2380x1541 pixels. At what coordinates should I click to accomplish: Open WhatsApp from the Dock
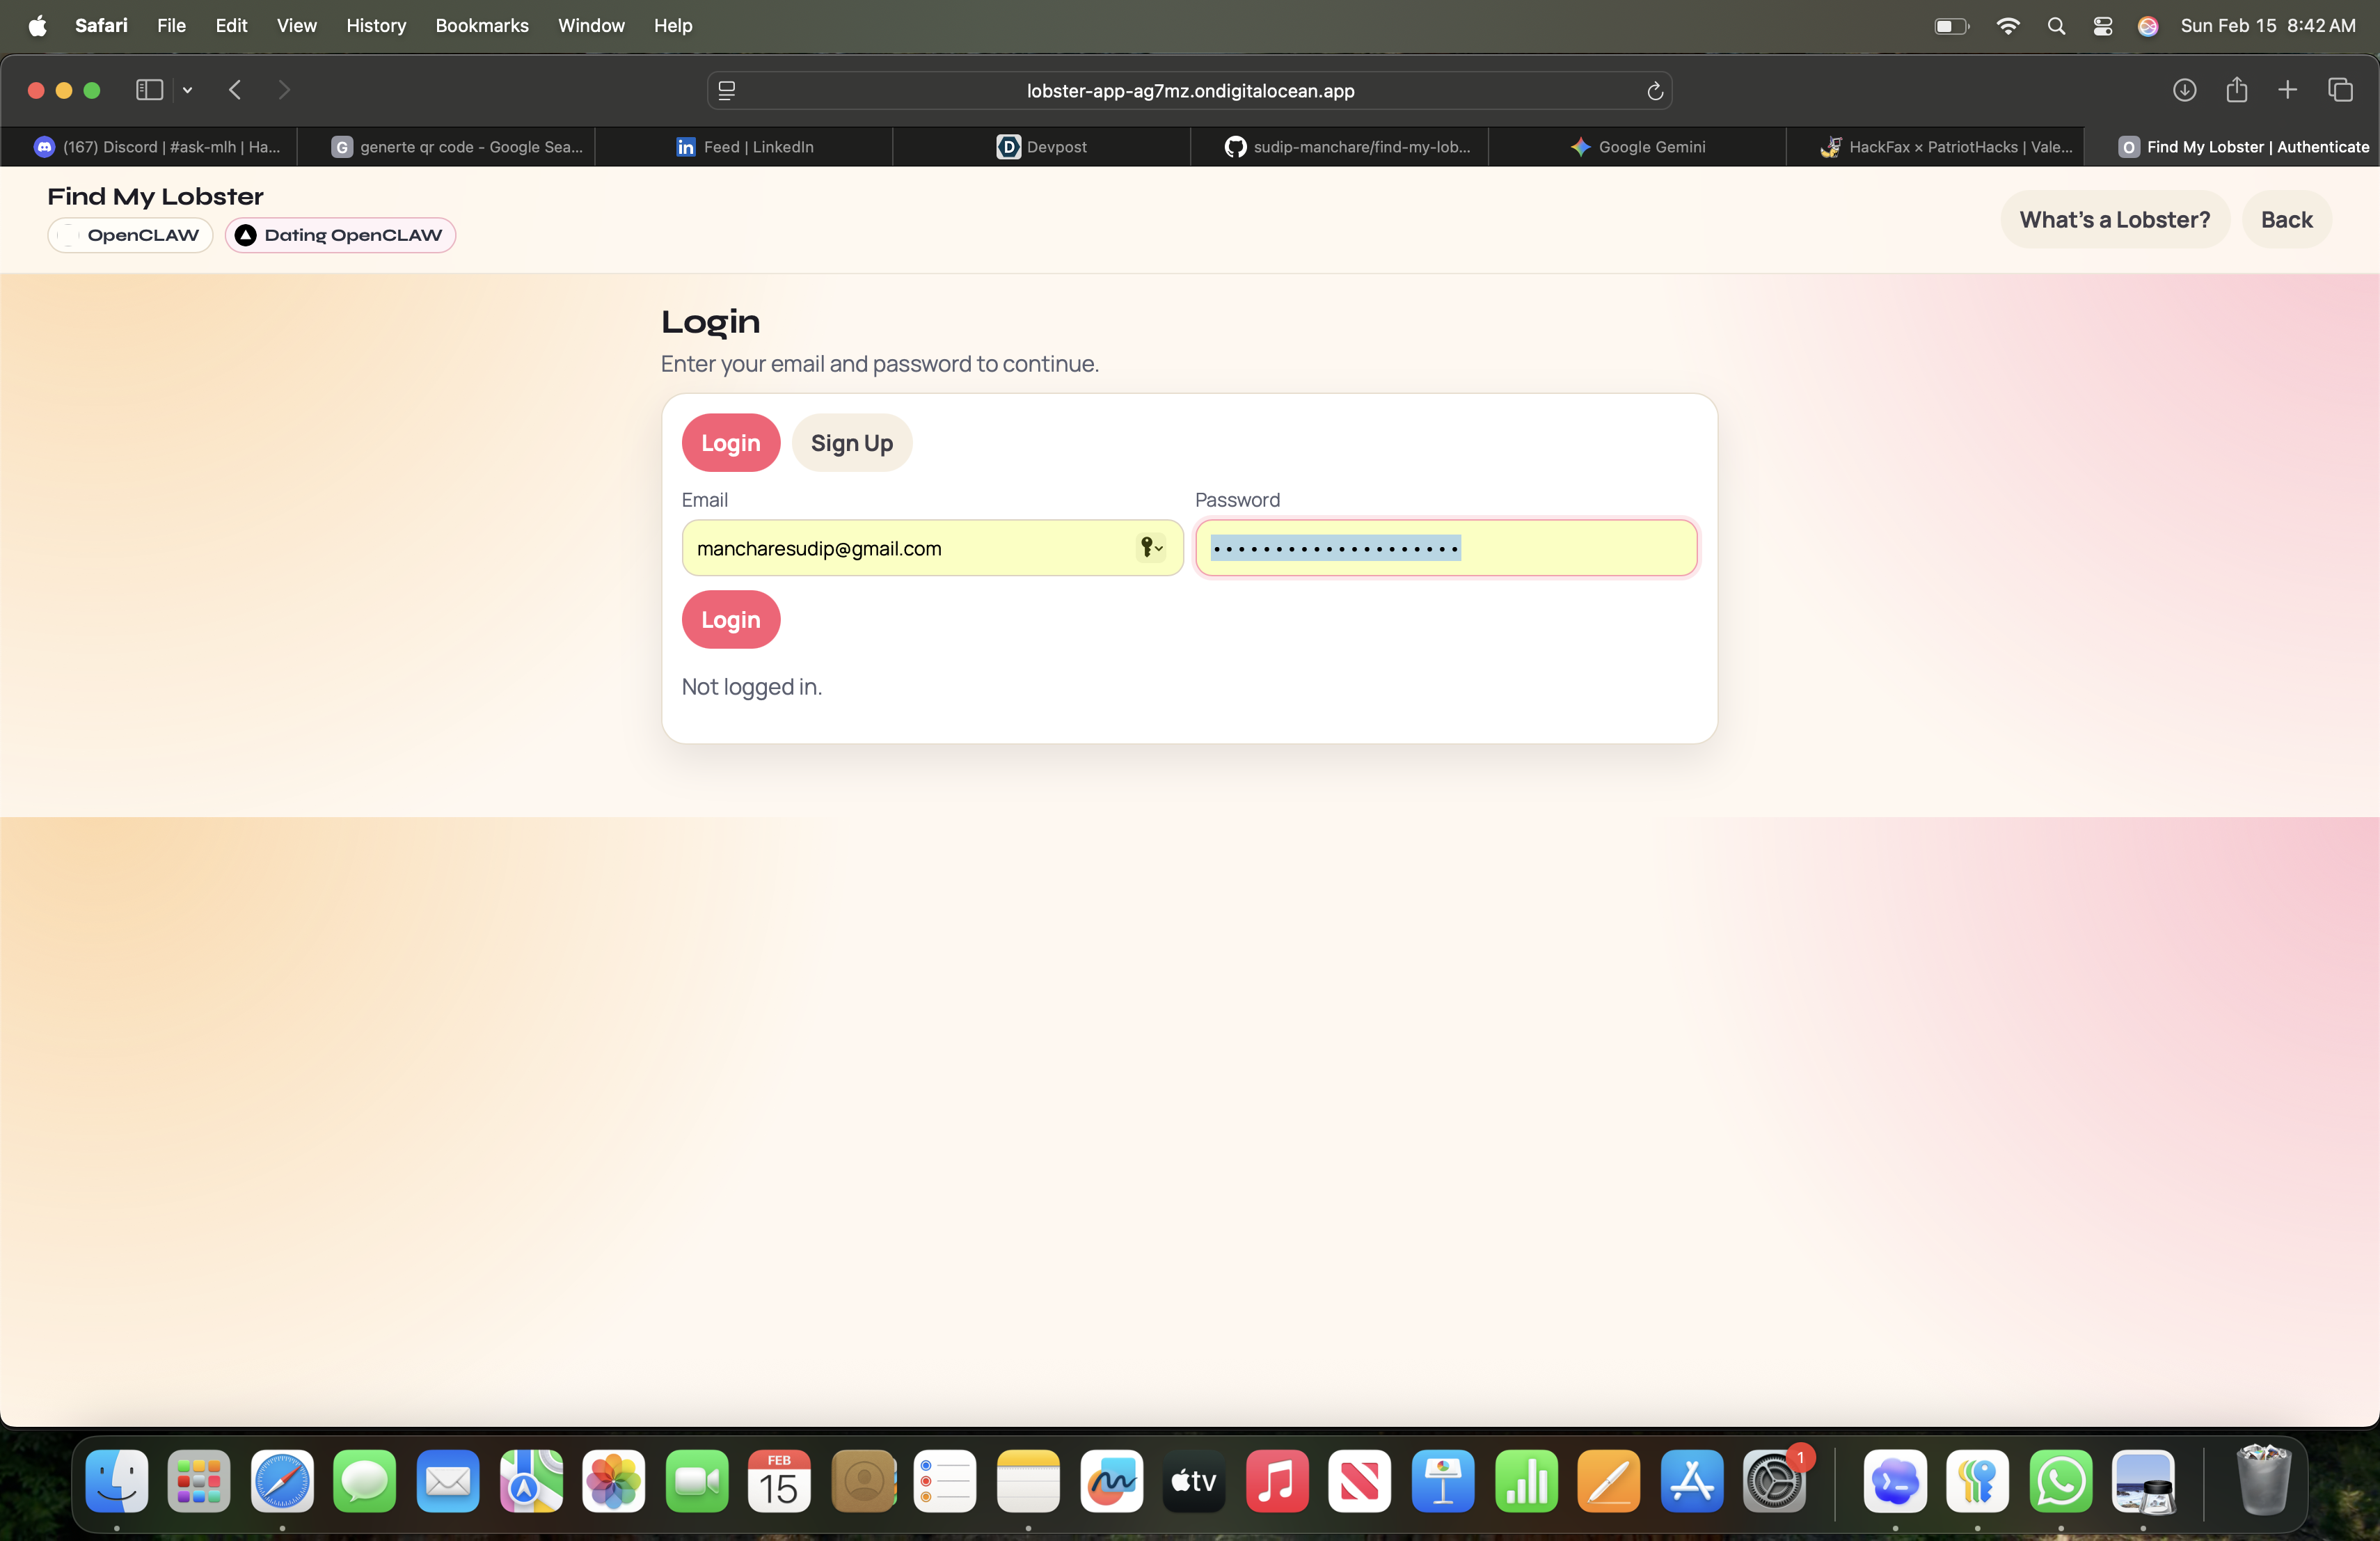(2060, 1482)
